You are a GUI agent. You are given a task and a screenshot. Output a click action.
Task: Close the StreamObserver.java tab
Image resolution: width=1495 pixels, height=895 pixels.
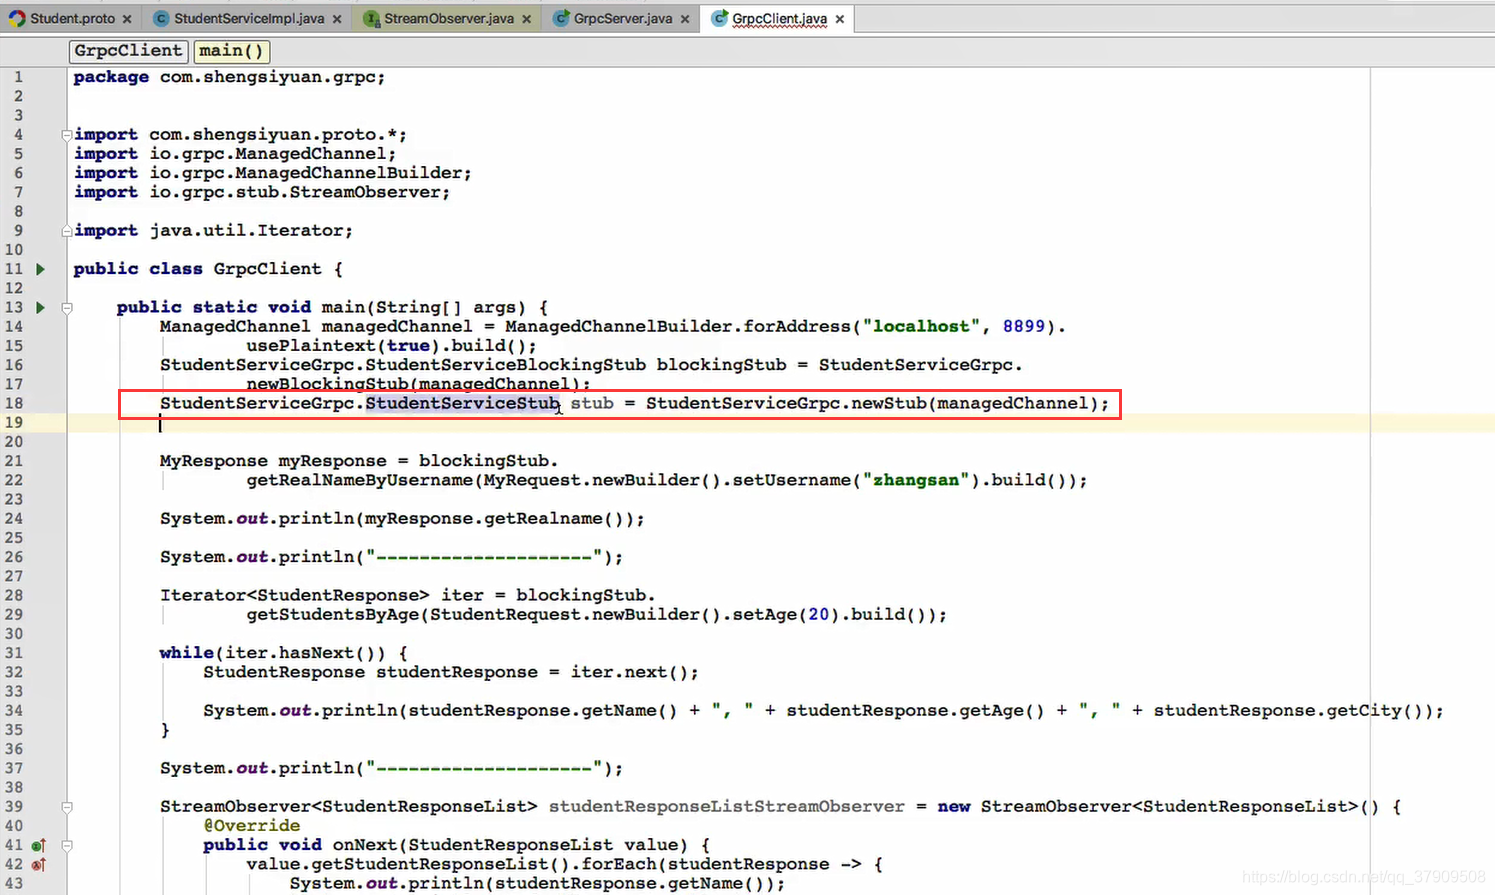pyautogui.click(x=526, y=19)
